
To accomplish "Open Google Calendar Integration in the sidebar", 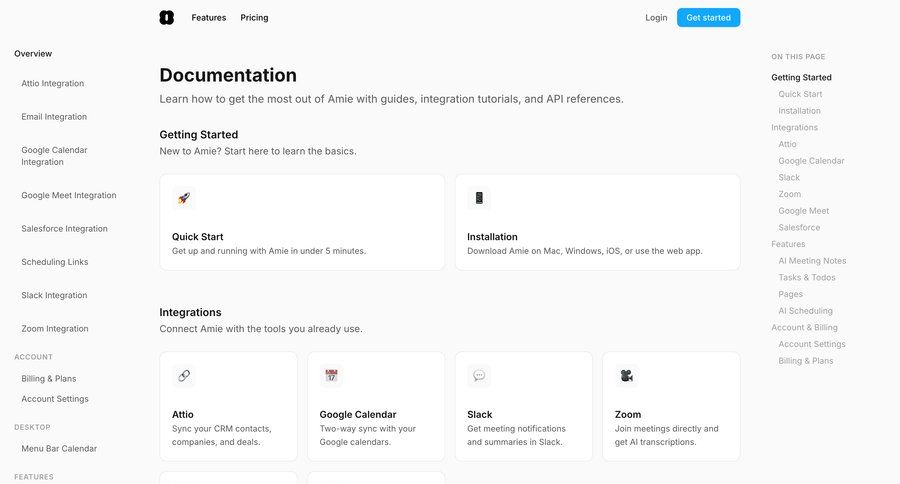I will coord(55,156).
